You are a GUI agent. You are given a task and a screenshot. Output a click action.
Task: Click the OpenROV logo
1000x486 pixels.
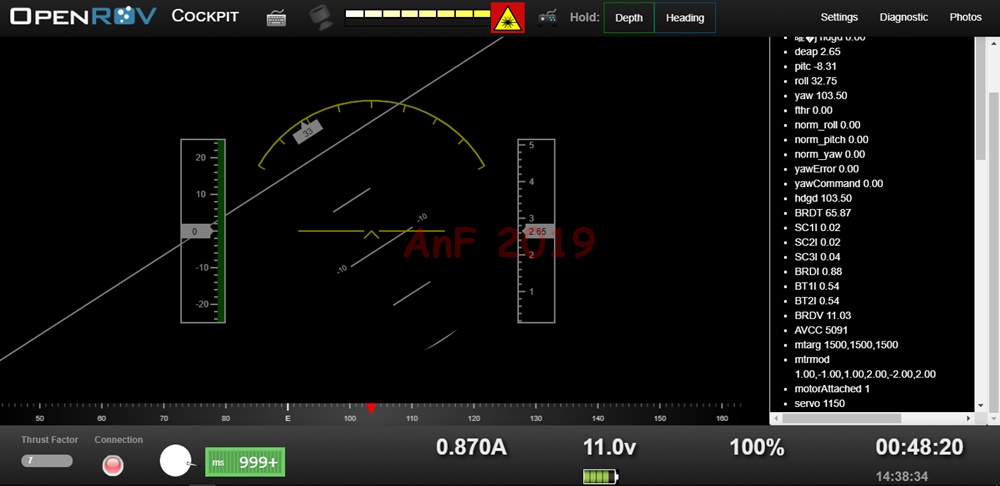[83, 17]
